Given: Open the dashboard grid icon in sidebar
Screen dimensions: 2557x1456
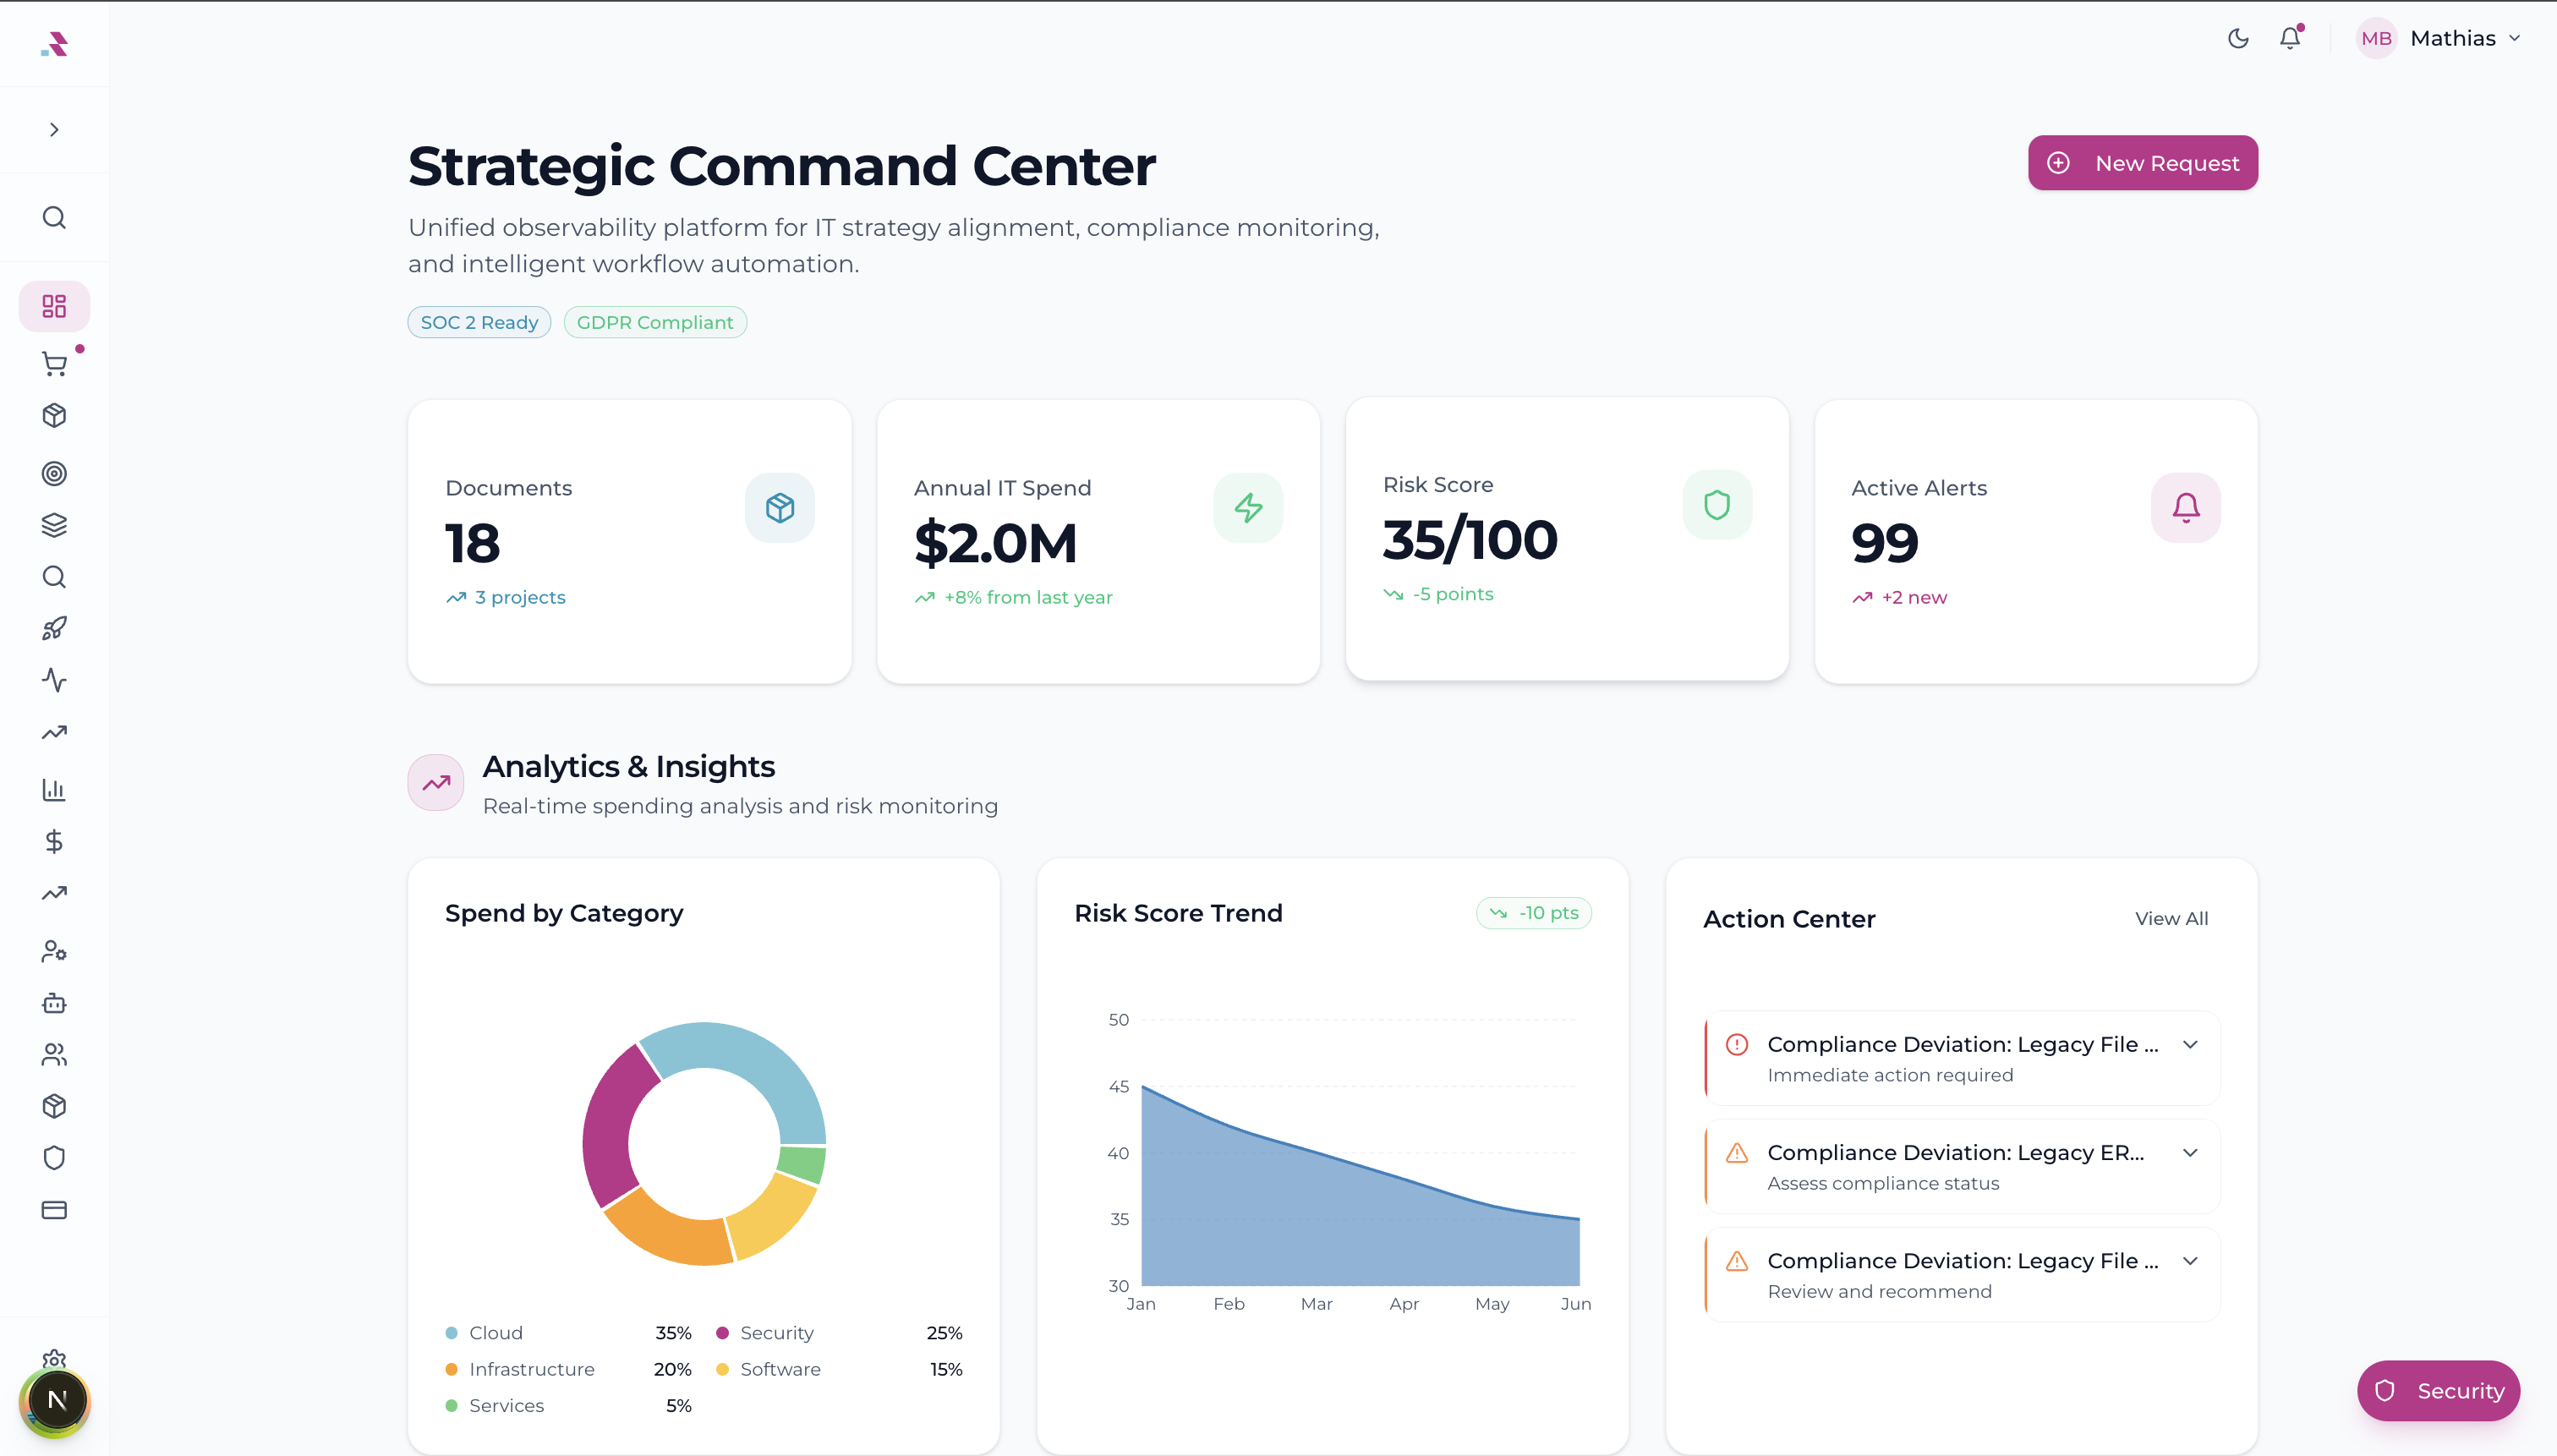Looking at the screenshot, I should coord(54,306).
